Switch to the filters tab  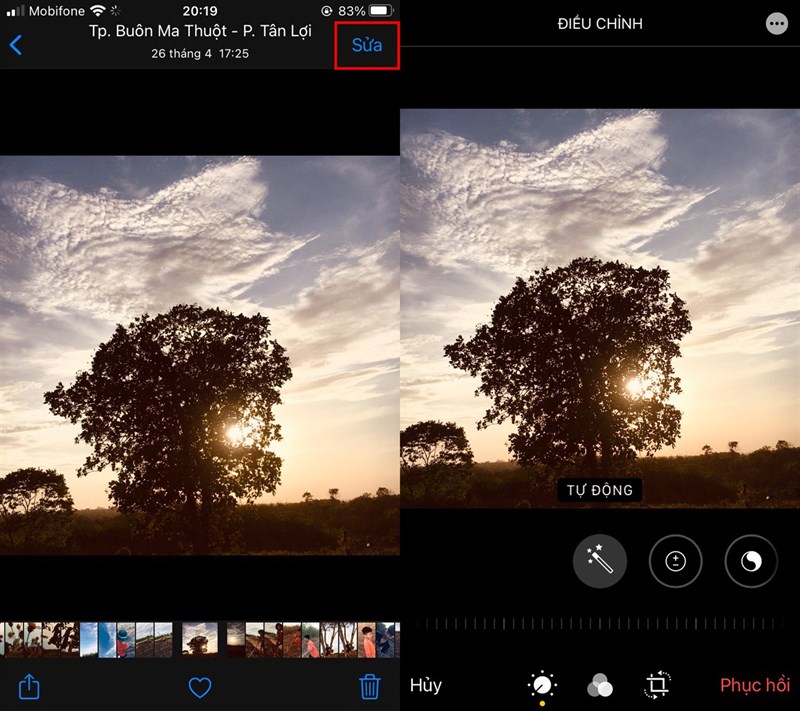[x=600, y=685]
